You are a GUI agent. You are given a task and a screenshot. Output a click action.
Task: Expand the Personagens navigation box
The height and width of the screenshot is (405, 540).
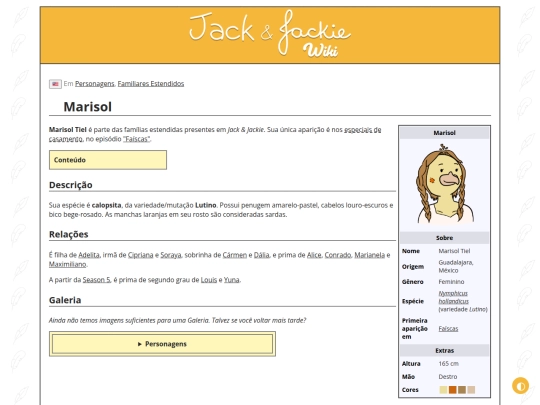162,344
